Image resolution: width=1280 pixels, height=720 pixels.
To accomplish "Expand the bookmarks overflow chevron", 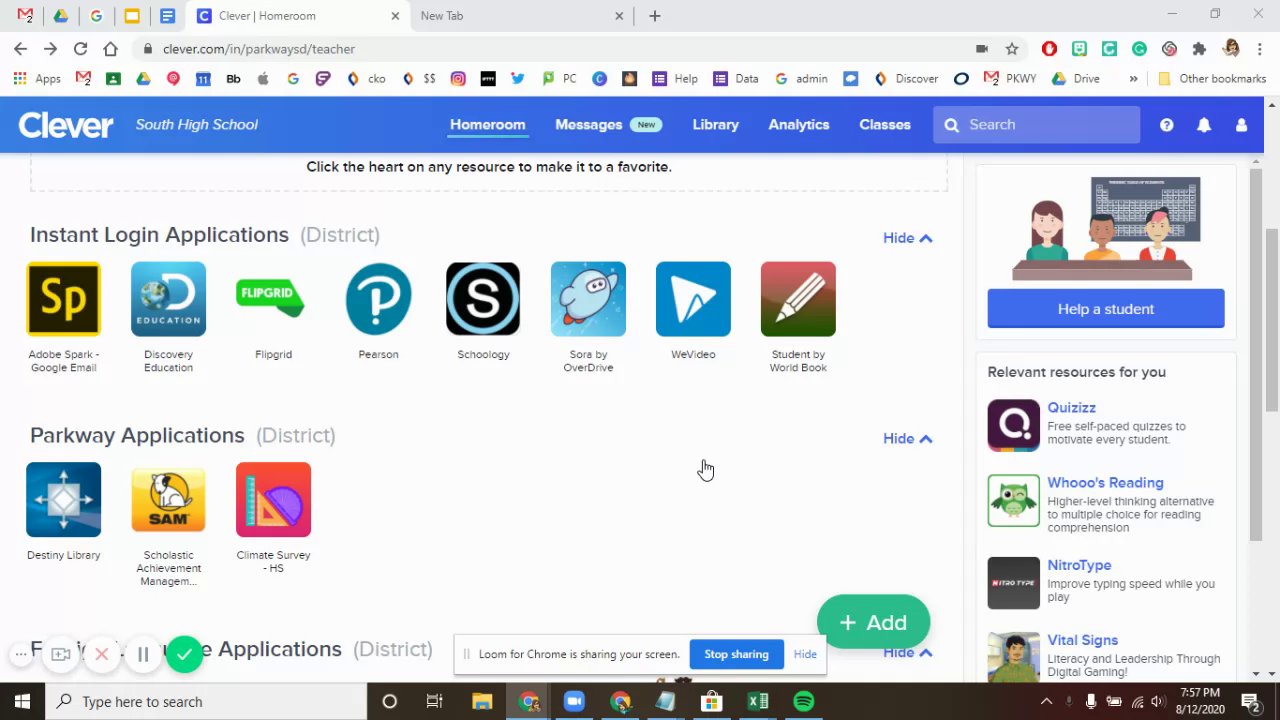I will [1133, 78].
